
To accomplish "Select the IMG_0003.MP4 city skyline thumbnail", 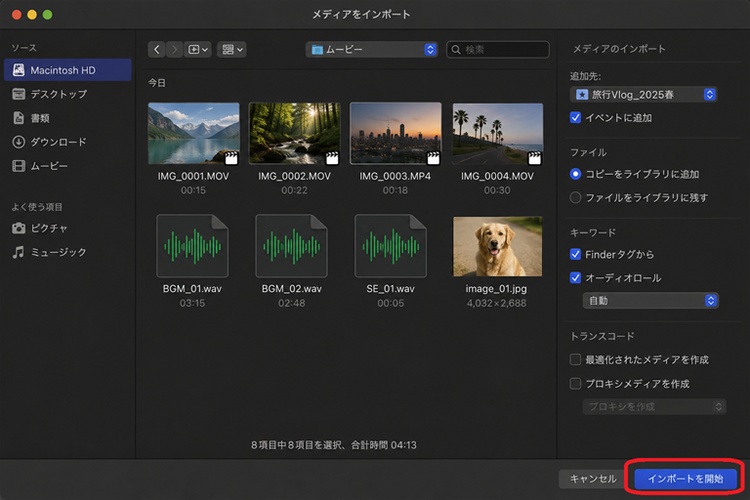I will coord(396,133).
